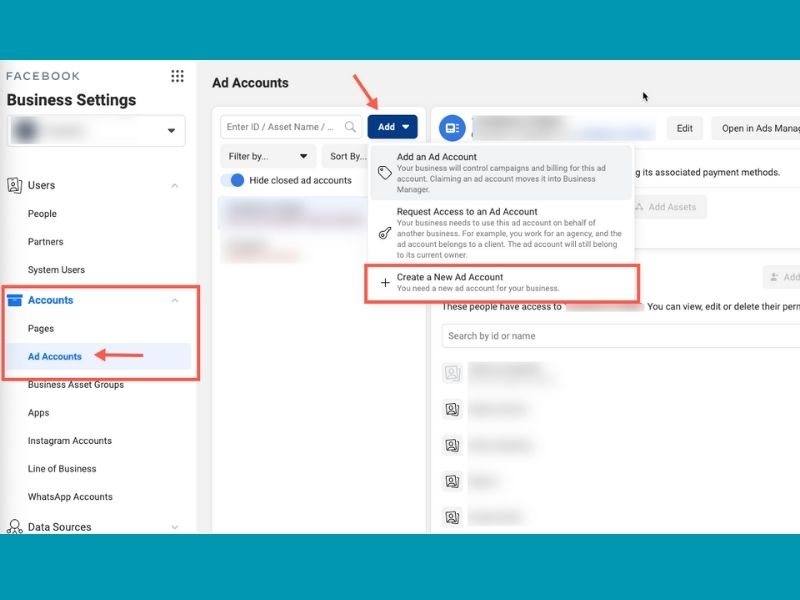Open Instagram Accounts in the sidebar
800x600 pixels.
(69, 441)
